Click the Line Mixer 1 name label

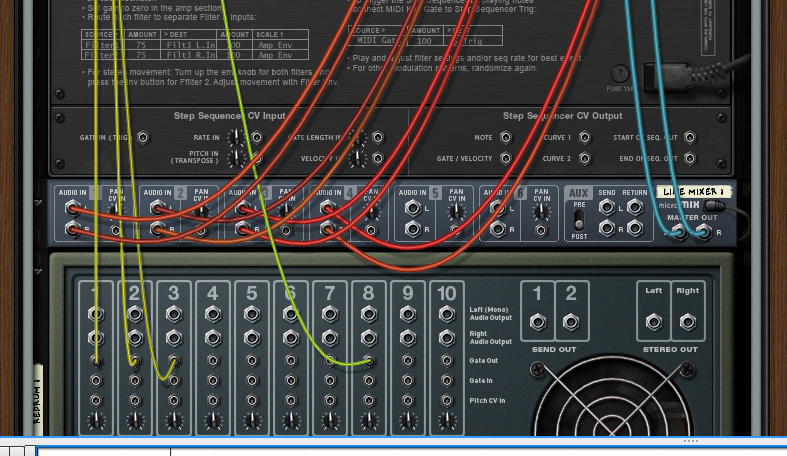pyautogui.click(x=694, y=192)
